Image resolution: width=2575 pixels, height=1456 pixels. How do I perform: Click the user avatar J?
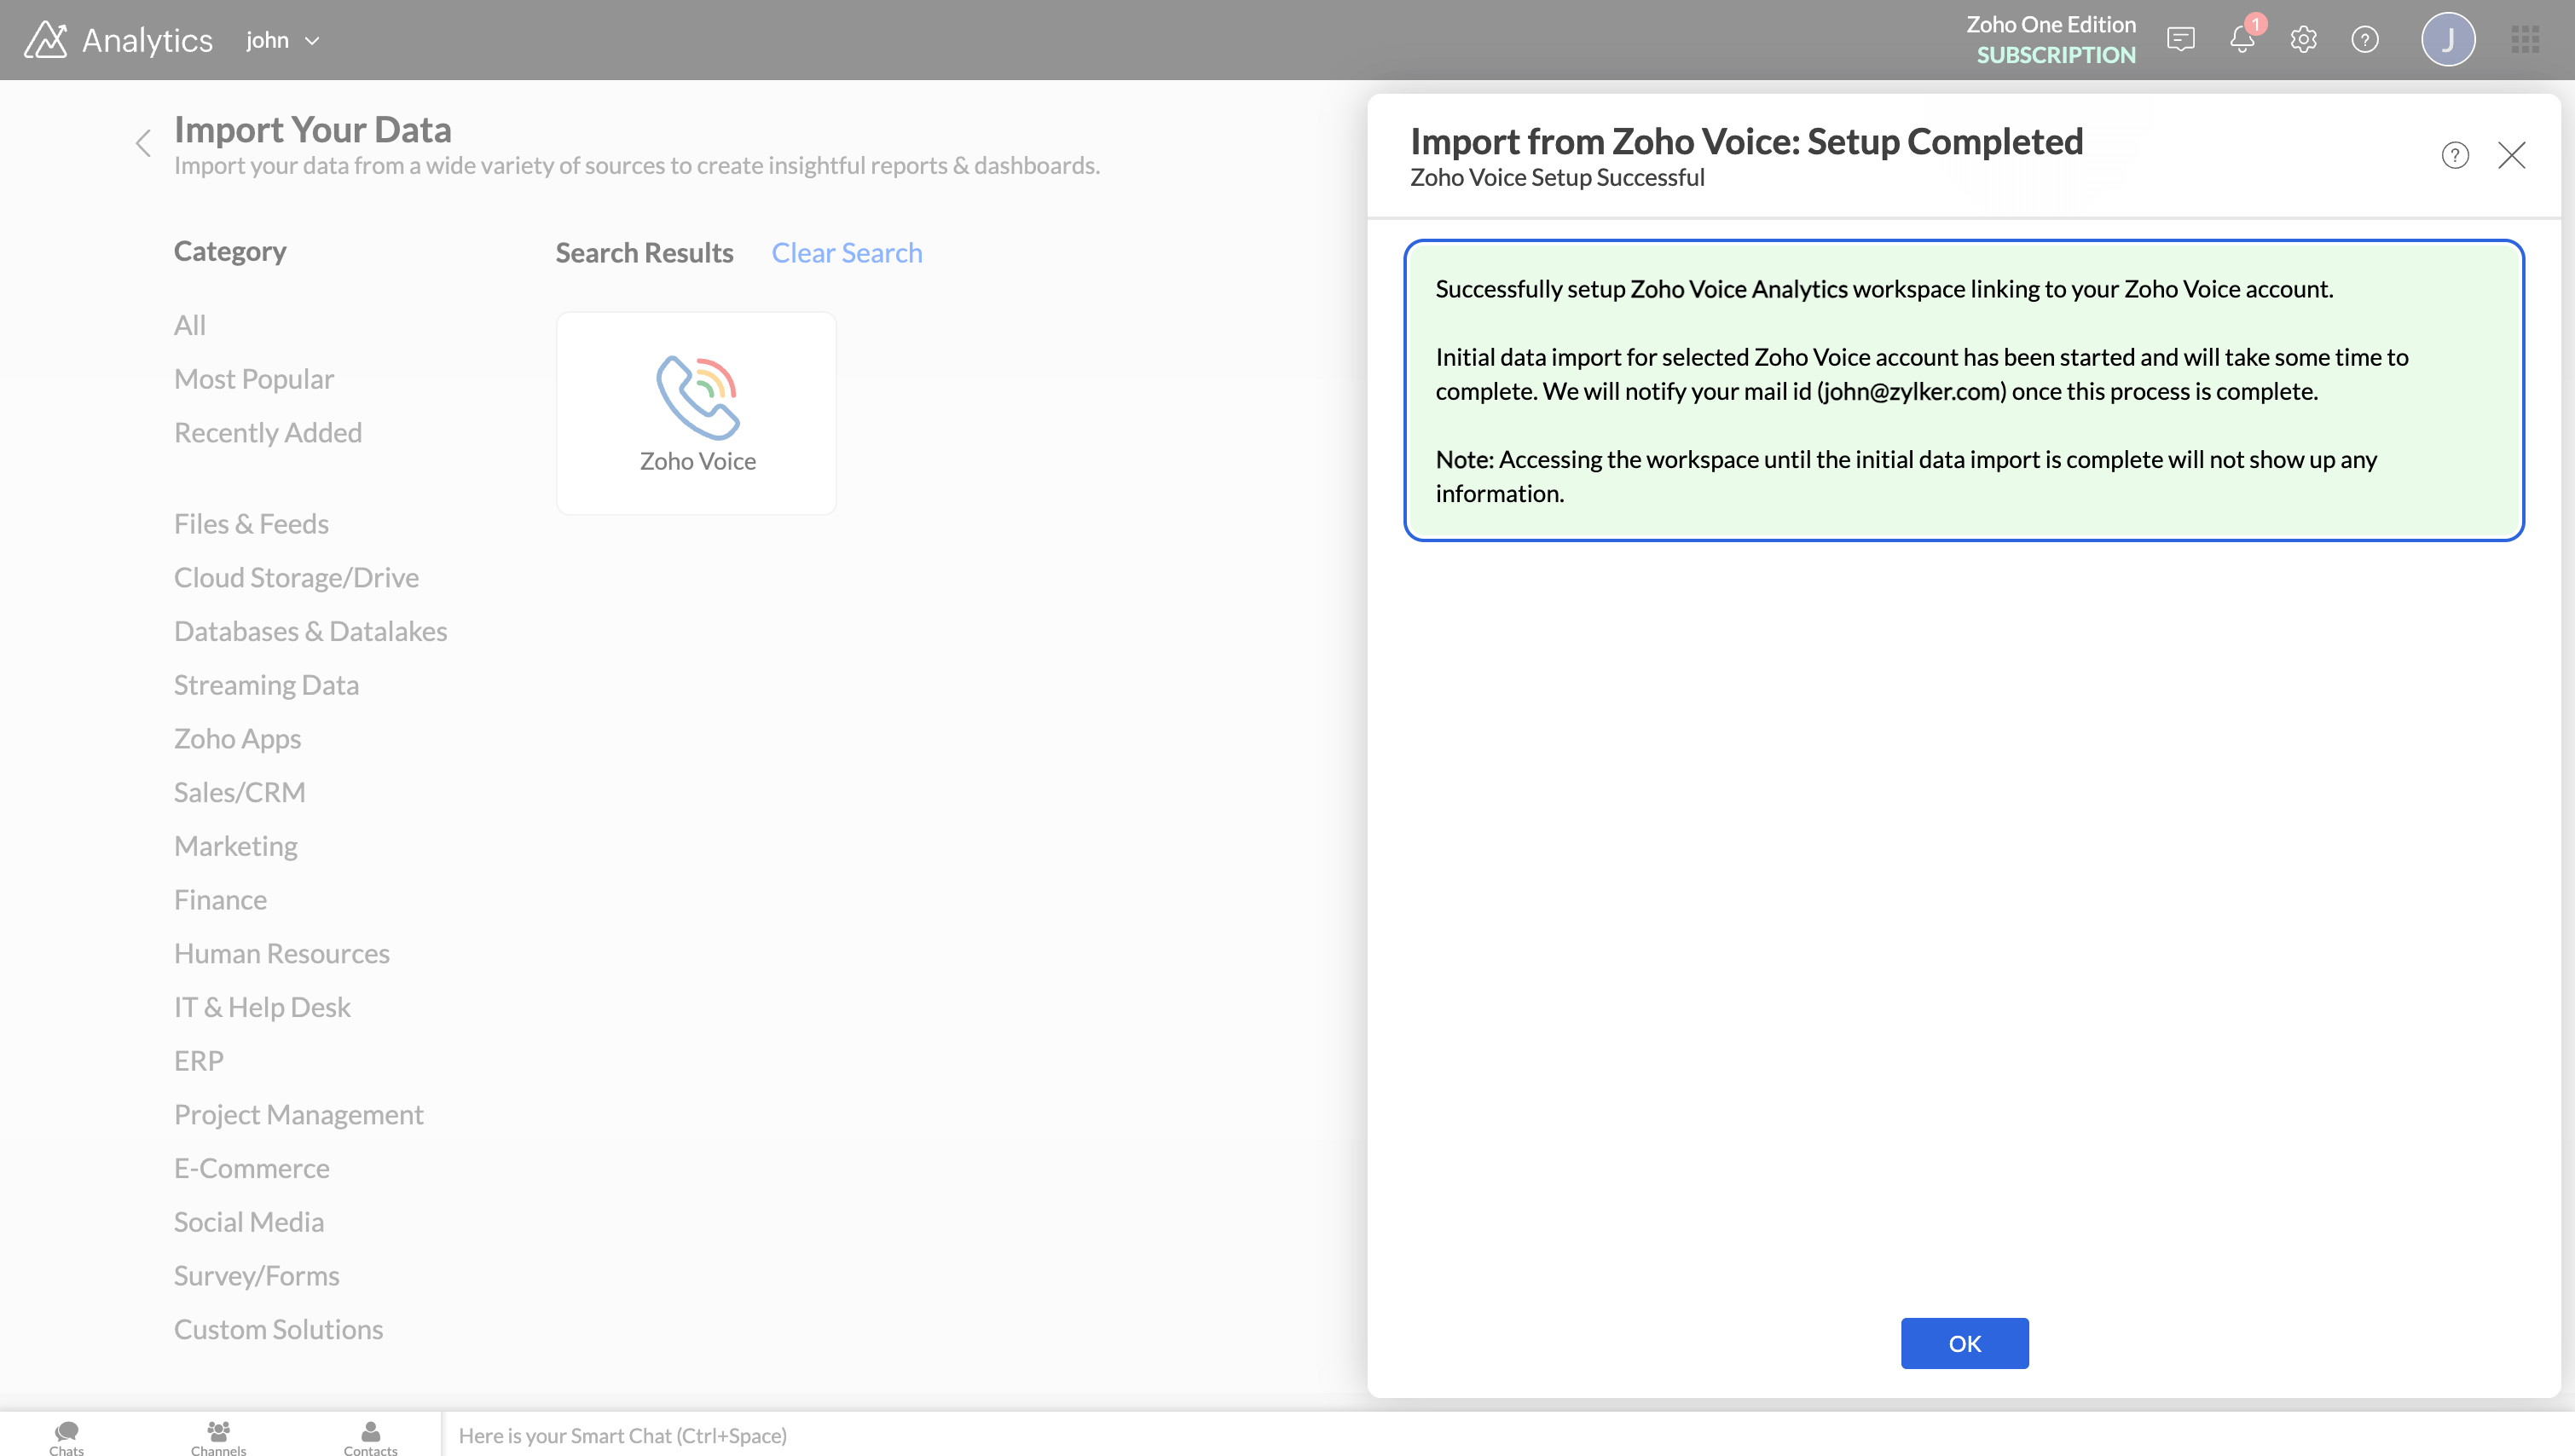(2447, 40)
